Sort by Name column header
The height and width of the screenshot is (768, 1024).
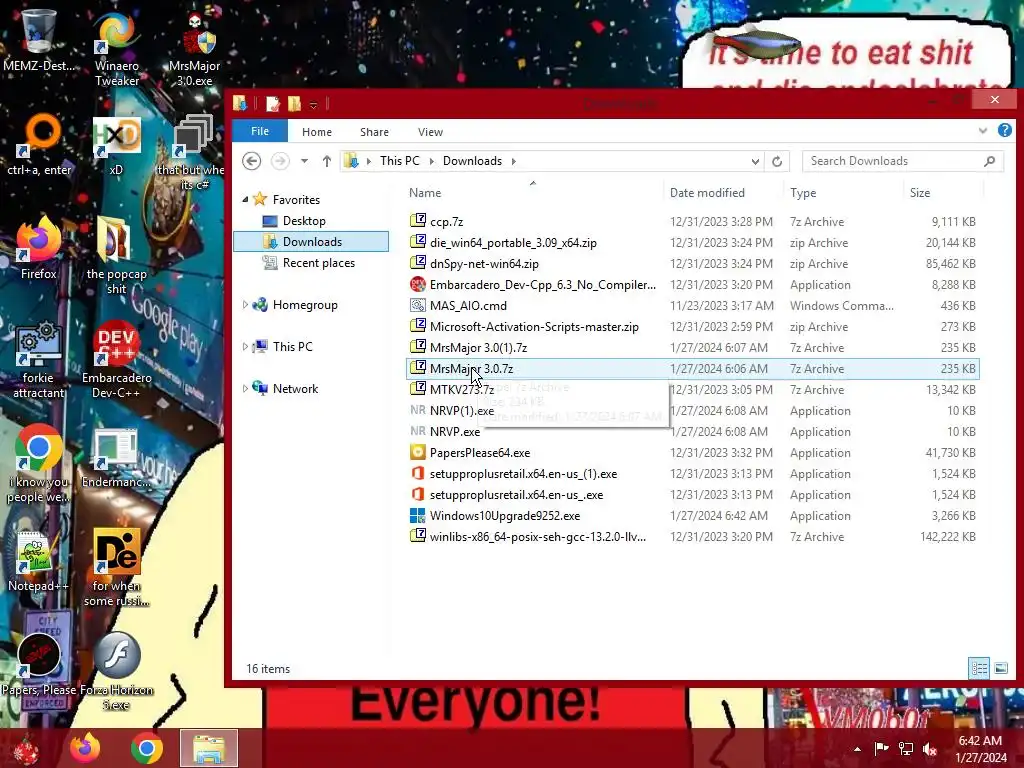coord(533,193)
